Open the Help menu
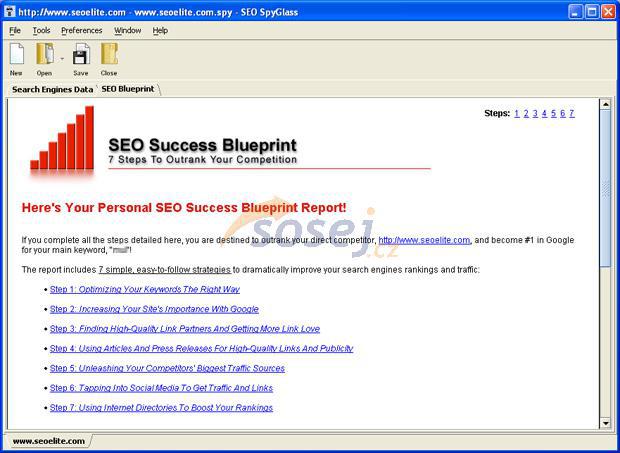 [160, 30]
